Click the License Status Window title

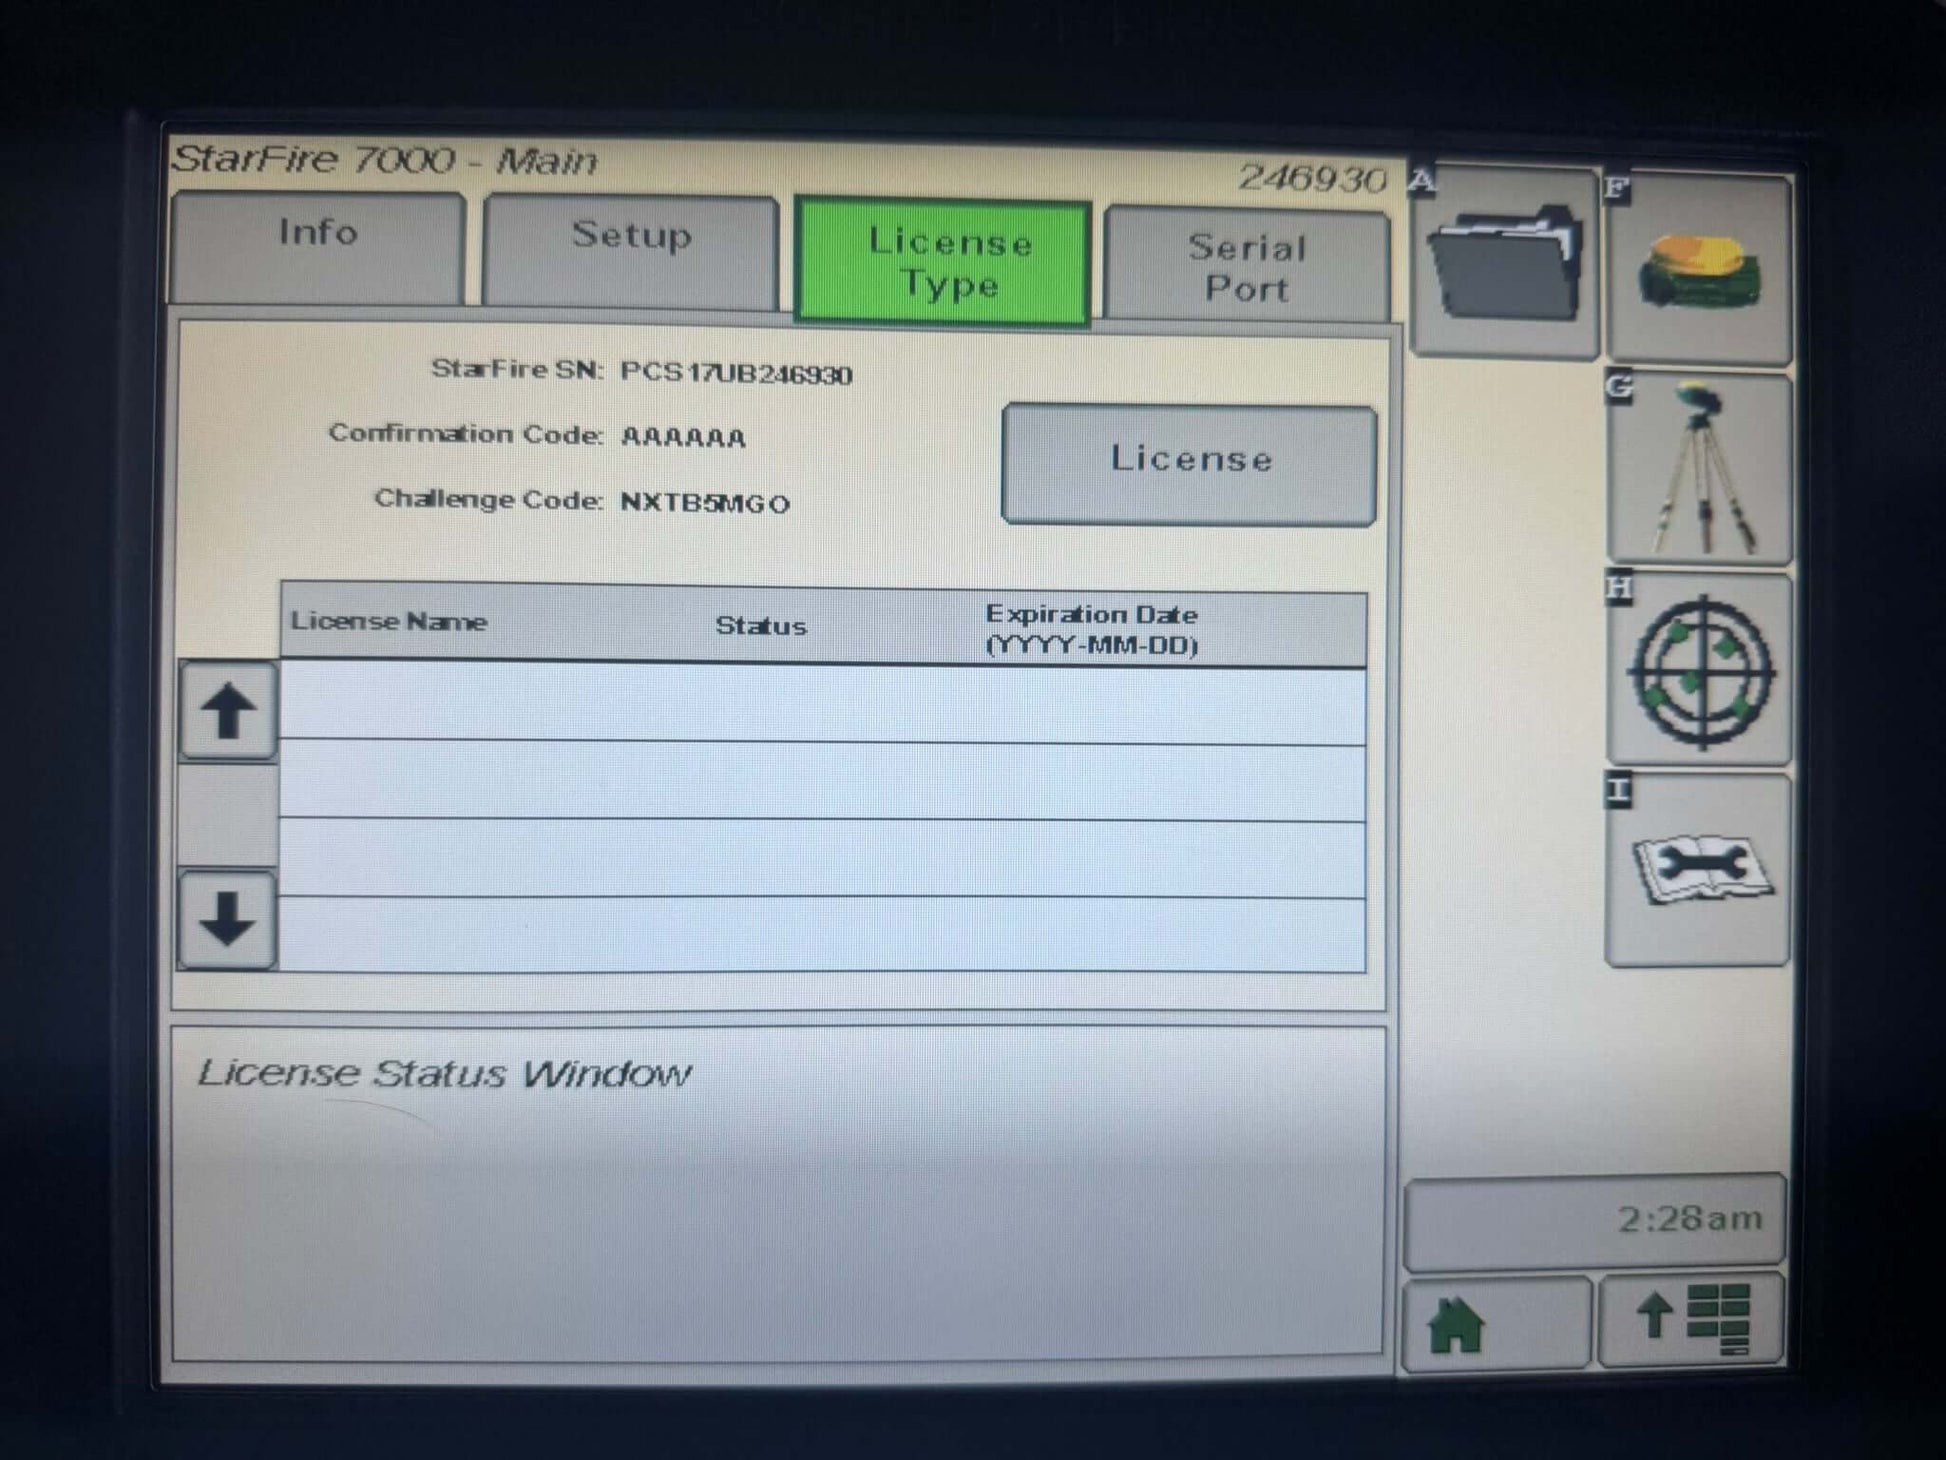pyautogui.click(x=443, y=1073)
